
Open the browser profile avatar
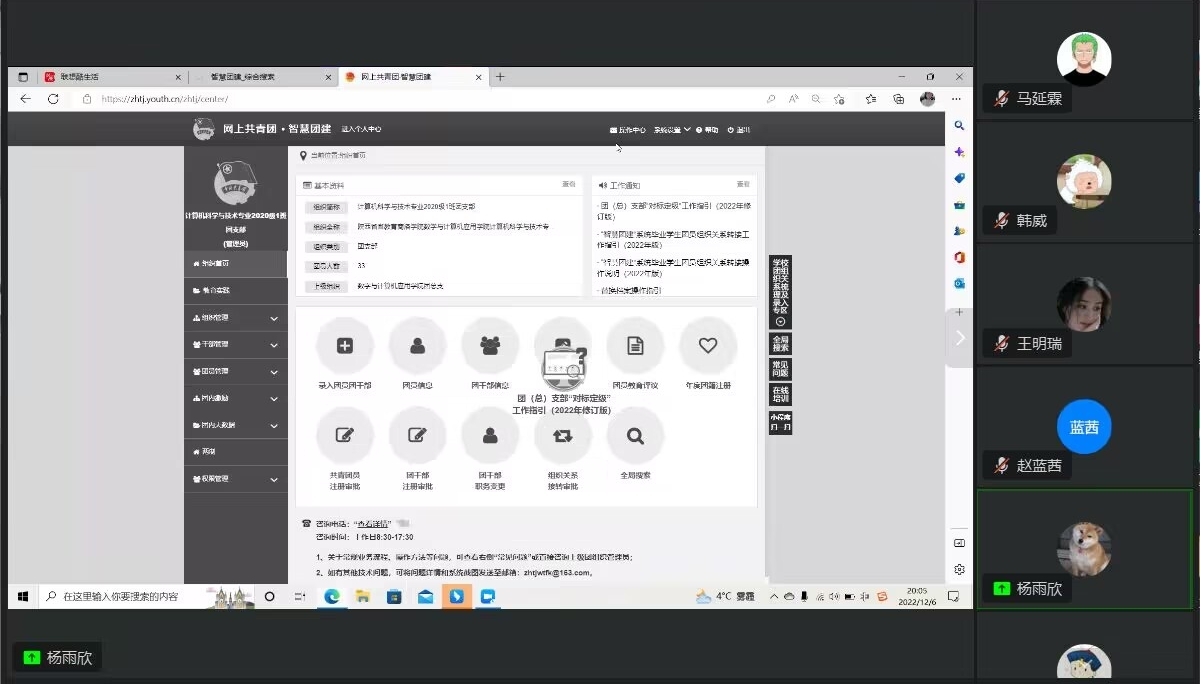(x=927, y=99)
